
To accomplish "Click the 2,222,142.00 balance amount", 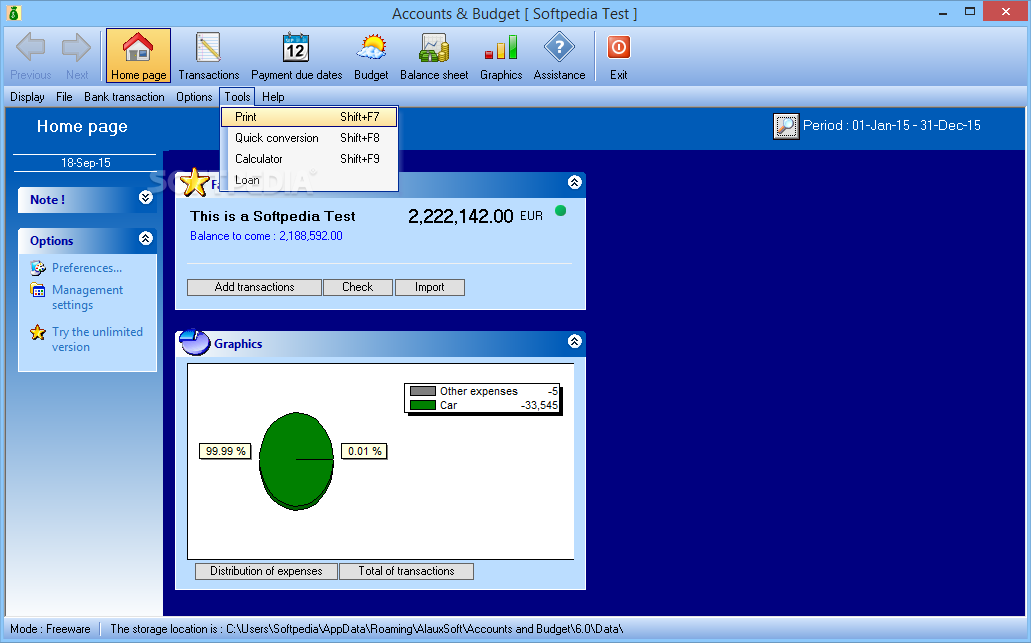I will click(460, 216).
